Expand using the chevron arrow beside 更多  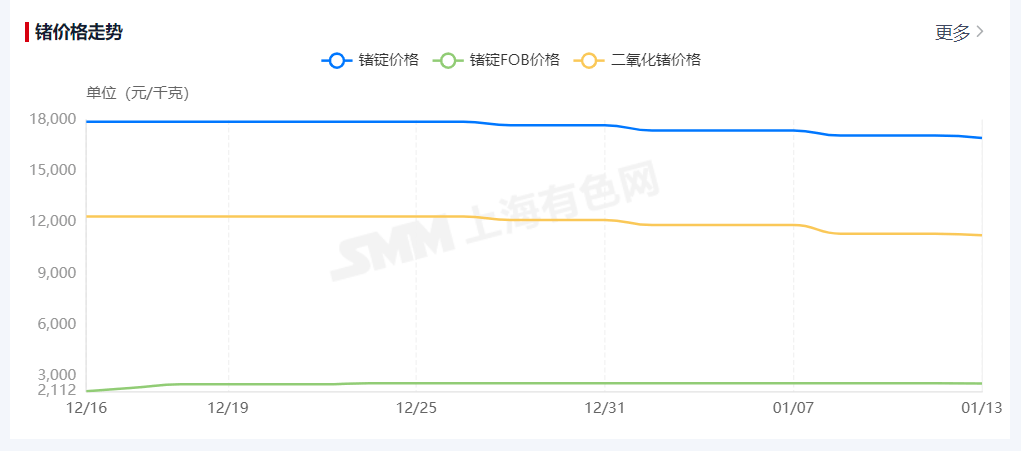[x=981, y=32]
